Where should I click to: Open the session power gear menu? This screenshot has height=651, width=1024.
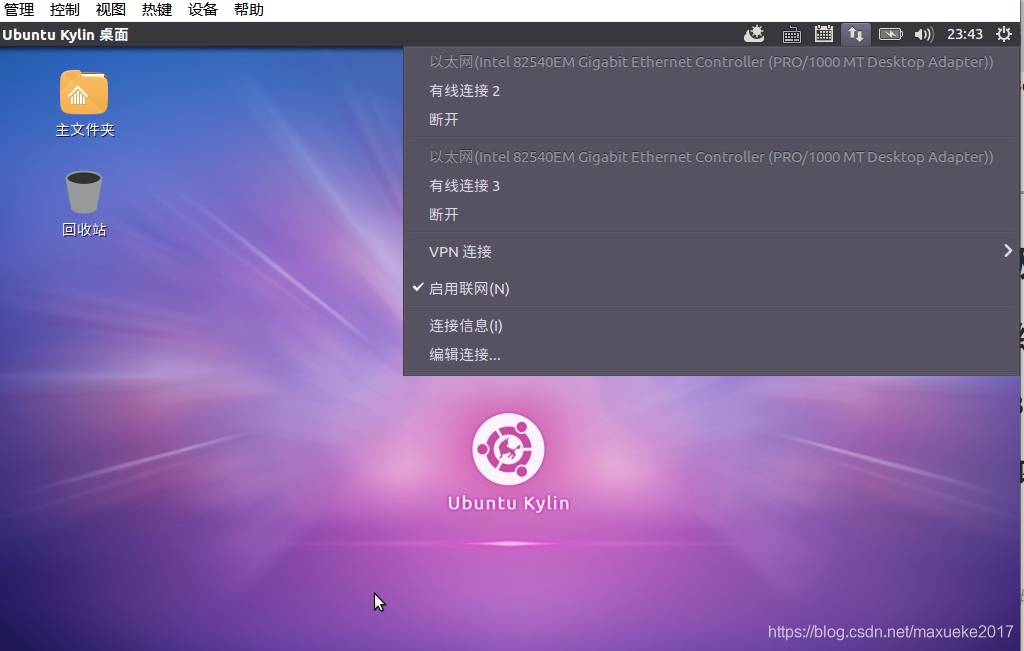[1004, 34]
